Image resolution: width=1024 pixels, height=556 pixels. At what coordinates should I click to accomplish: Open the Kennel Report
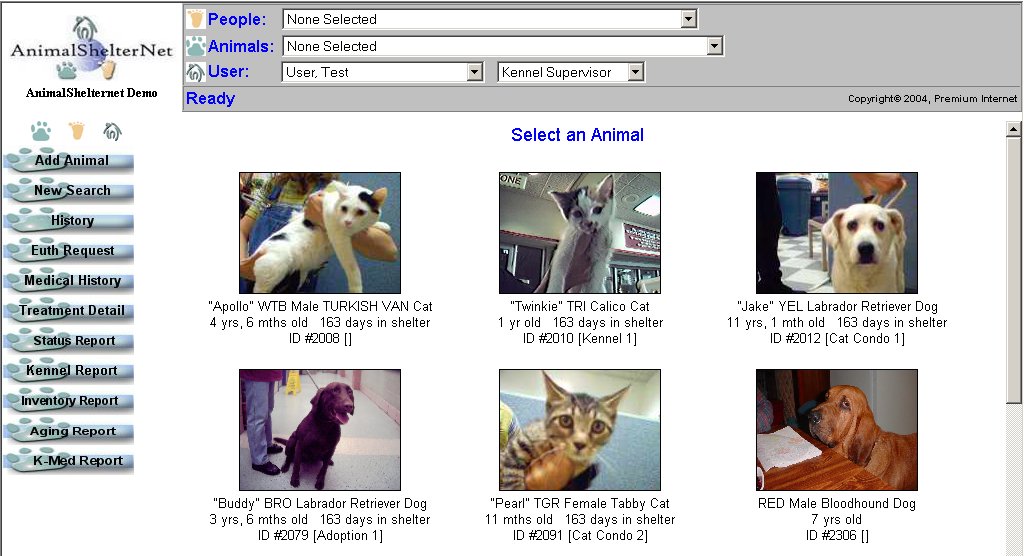click(71, 371)
